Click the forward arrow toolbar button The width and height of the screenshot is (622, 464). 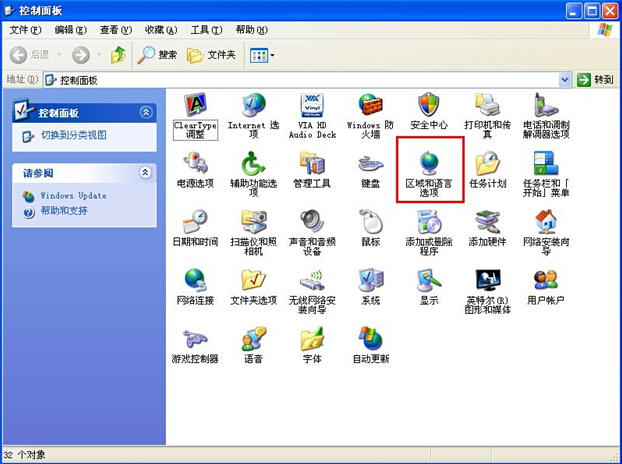[x=81, y=55]
